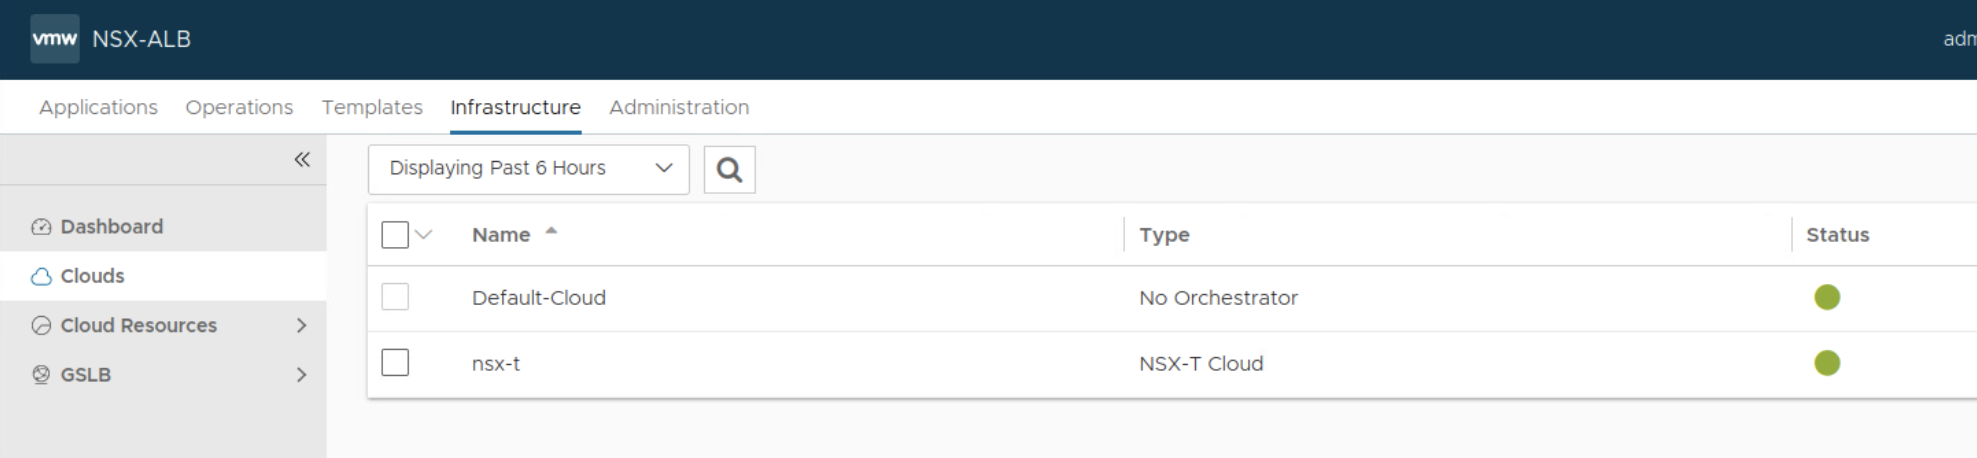Check the nsx-t row checkbox
This screenshot has height=458, width=1977.
pos(395,362)
